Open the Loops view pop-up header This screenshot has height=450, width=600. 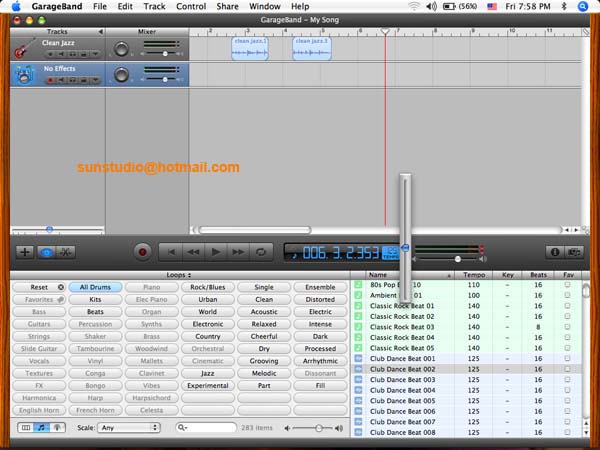[x=179, y=275]
